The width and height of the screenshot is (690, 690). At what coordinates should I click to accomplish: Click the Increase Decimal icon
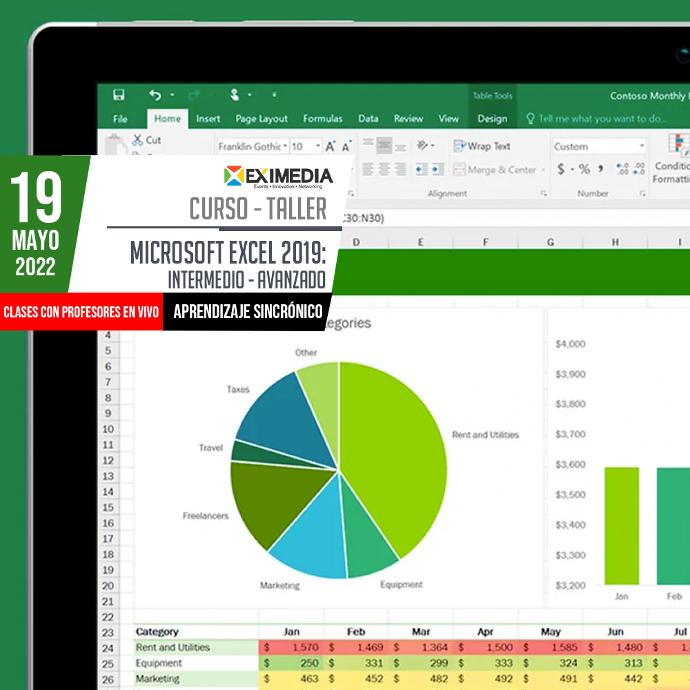pos(622,169)
